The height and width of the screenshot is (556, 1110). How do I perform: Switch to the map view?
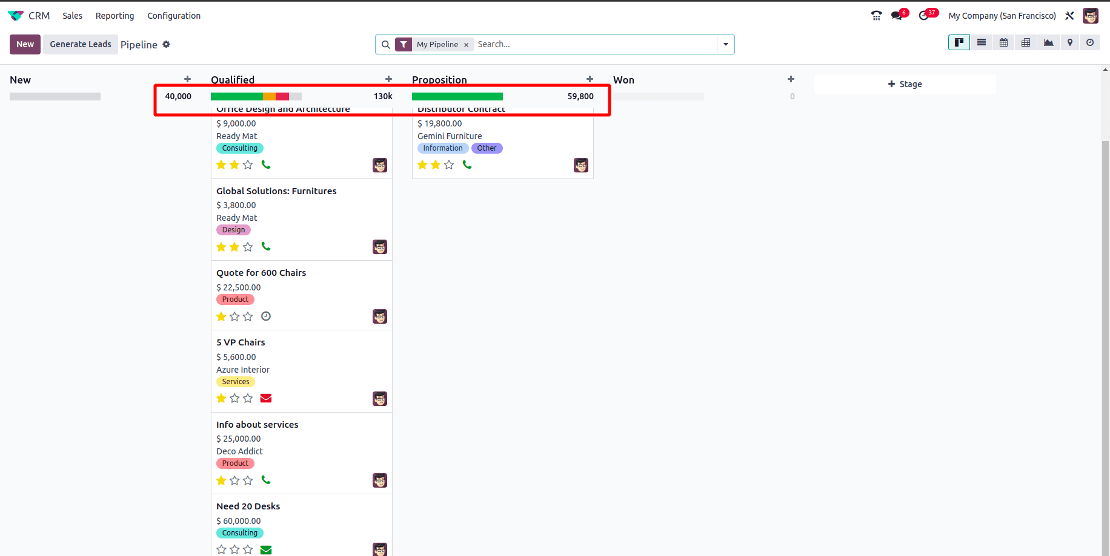(x=1069, y=43)
